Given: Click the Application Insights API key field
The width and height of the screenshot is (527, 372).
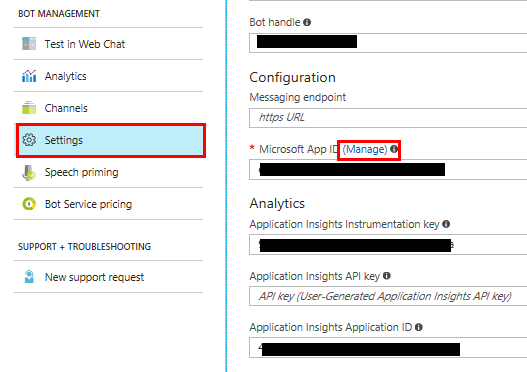Looking at the screenshot, I should point(388,296).
